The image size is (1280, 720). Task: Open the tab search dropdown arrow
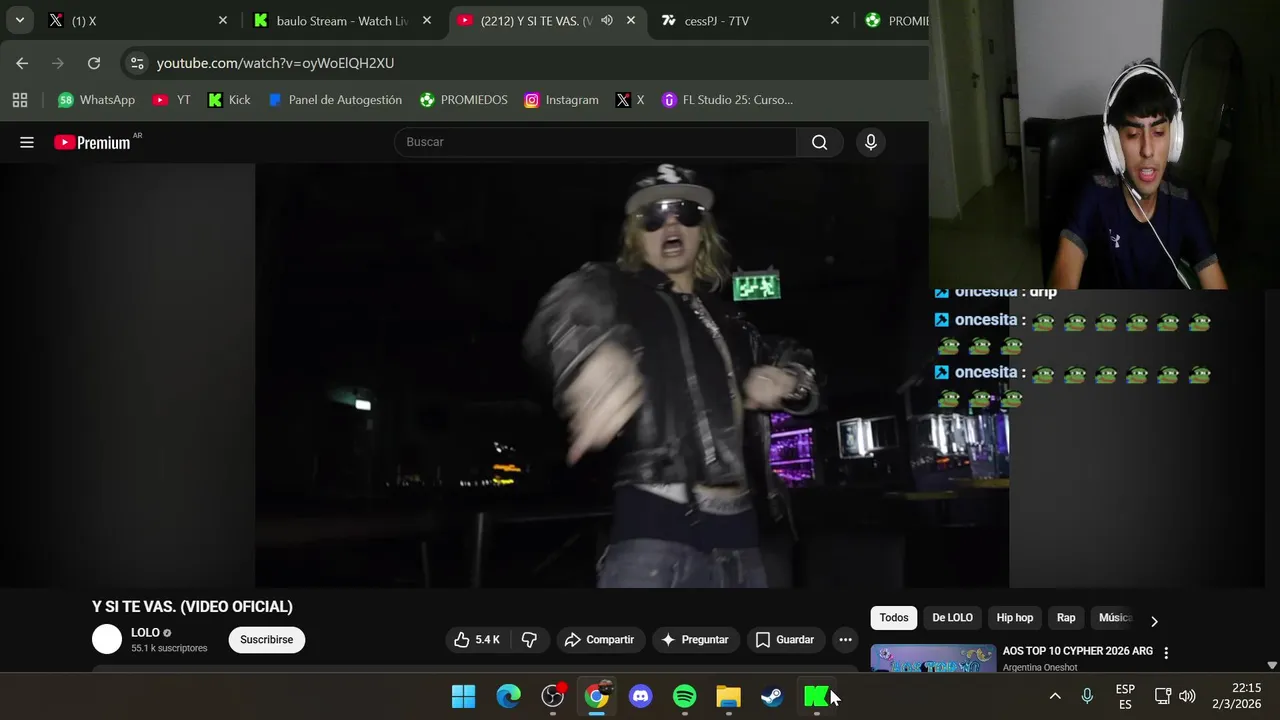coord(19,20)
